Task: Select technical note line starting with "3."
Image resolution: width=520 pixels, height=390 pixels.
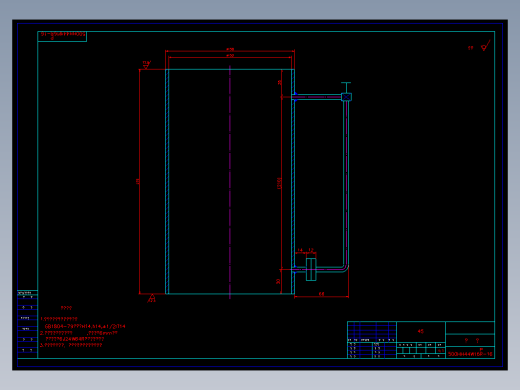Action: pyautogui.click(x=71, y=345)
